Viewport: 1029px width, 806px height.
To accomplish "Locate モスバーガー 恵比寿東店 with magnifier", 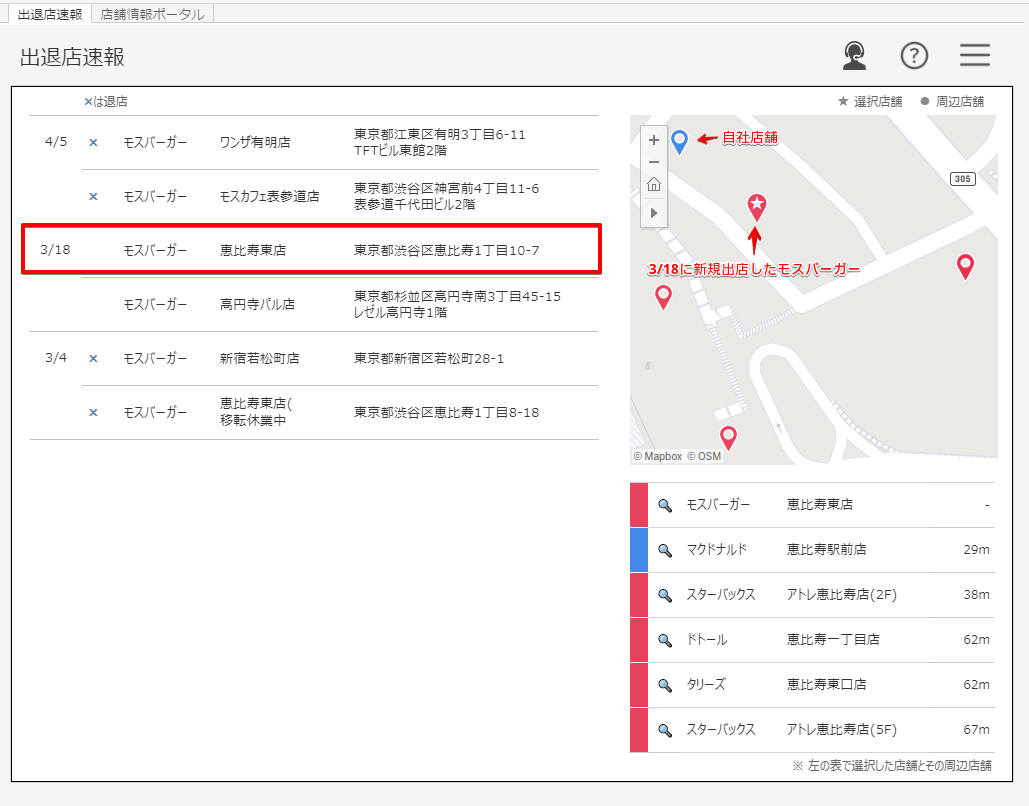I will [665, 505].
